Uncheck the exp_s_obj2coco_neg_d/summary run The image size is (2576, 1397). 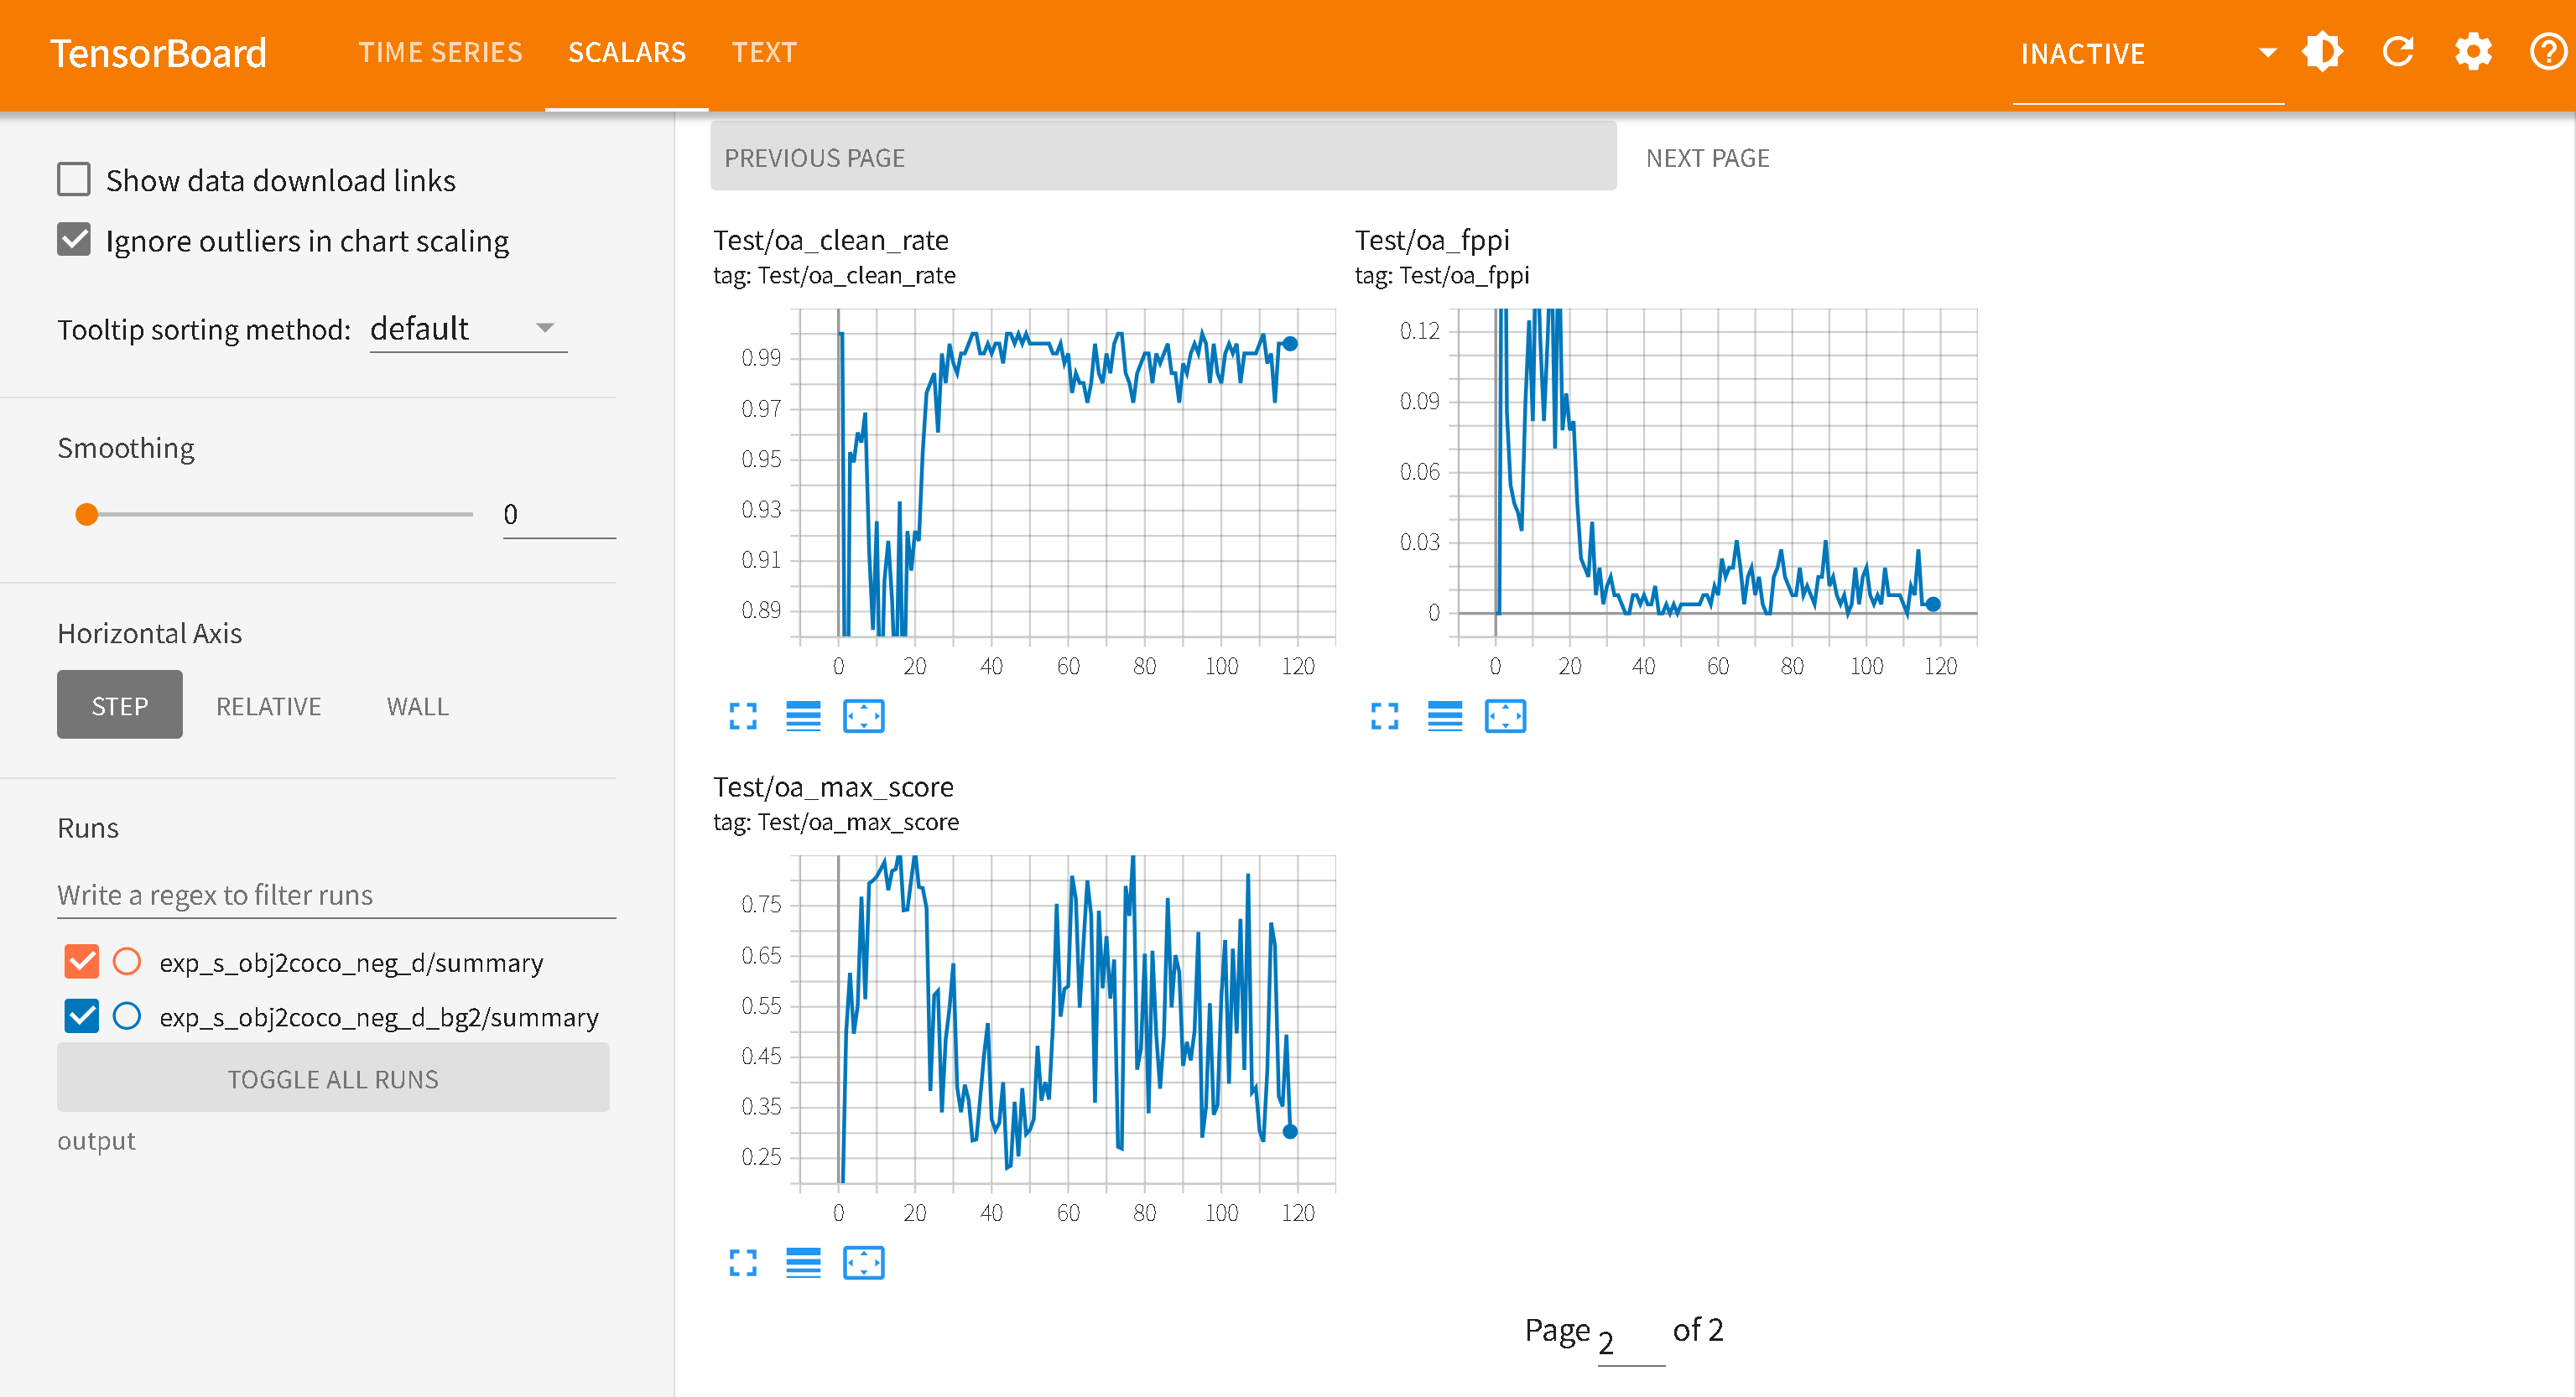[82, 962]
